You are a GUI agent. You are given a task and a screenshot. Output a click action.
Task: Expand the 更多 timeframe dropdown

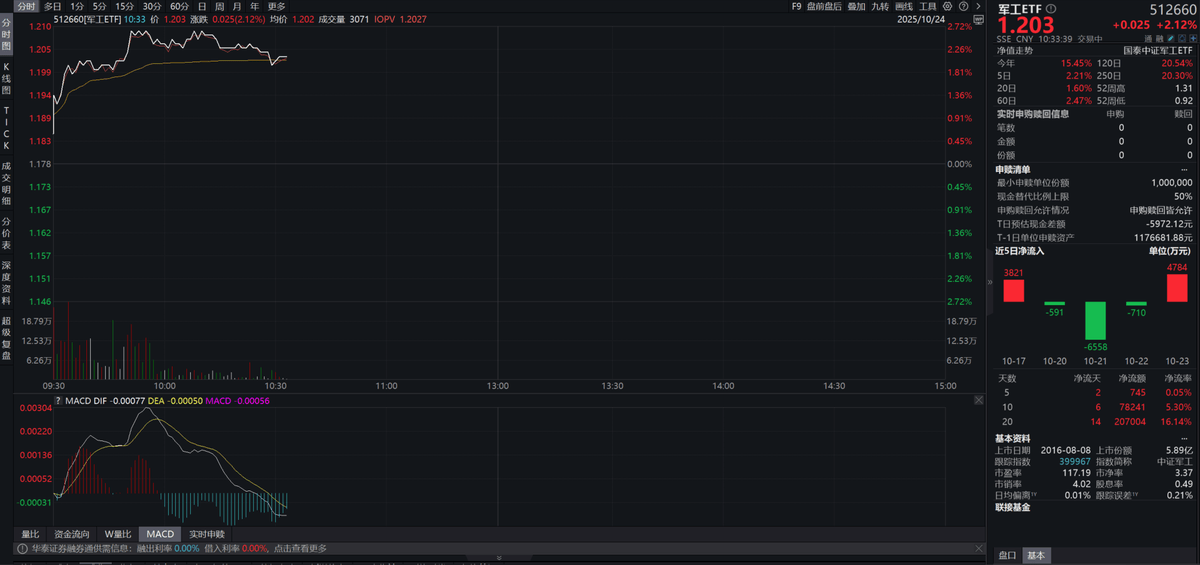pyautogui.click(x=276, y=6)
